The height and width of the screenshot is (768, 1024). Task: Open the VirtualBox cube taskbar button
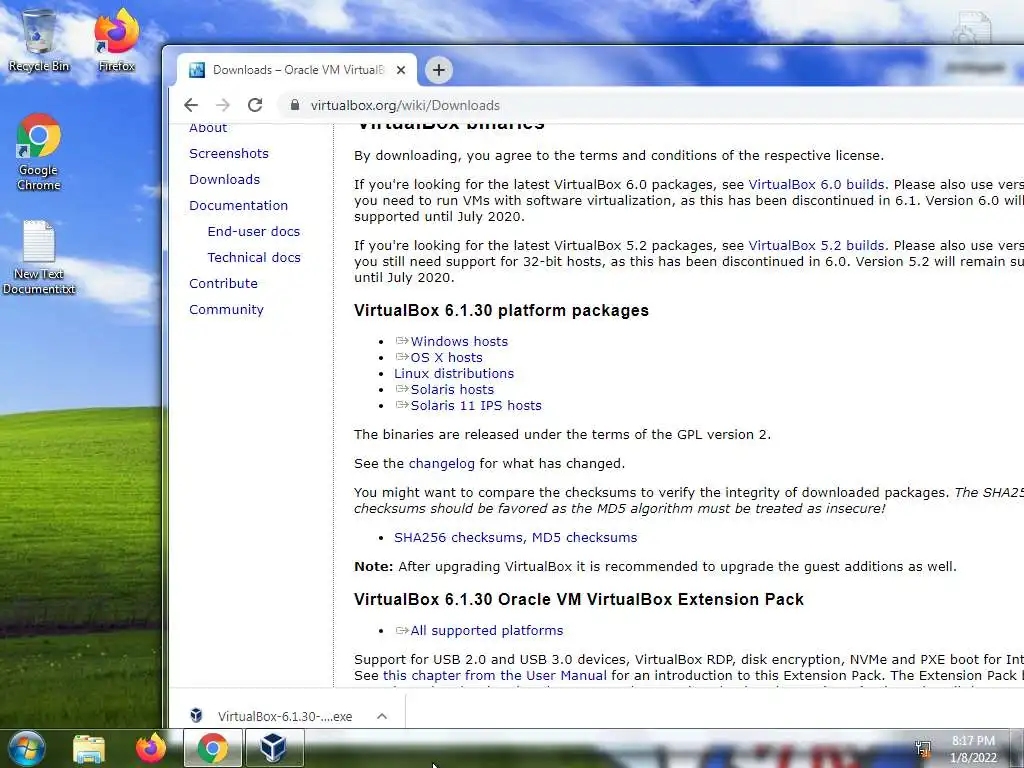[x=273, y=748]
